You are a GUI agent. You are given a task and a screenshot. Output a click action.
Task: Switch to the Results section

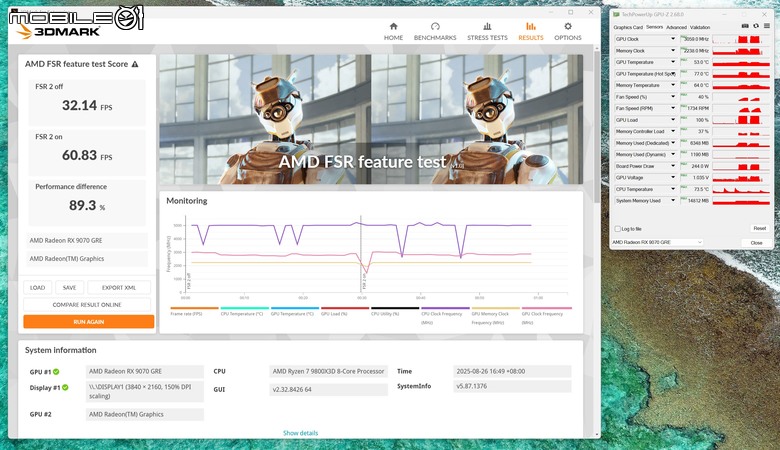tap(531, 31)
